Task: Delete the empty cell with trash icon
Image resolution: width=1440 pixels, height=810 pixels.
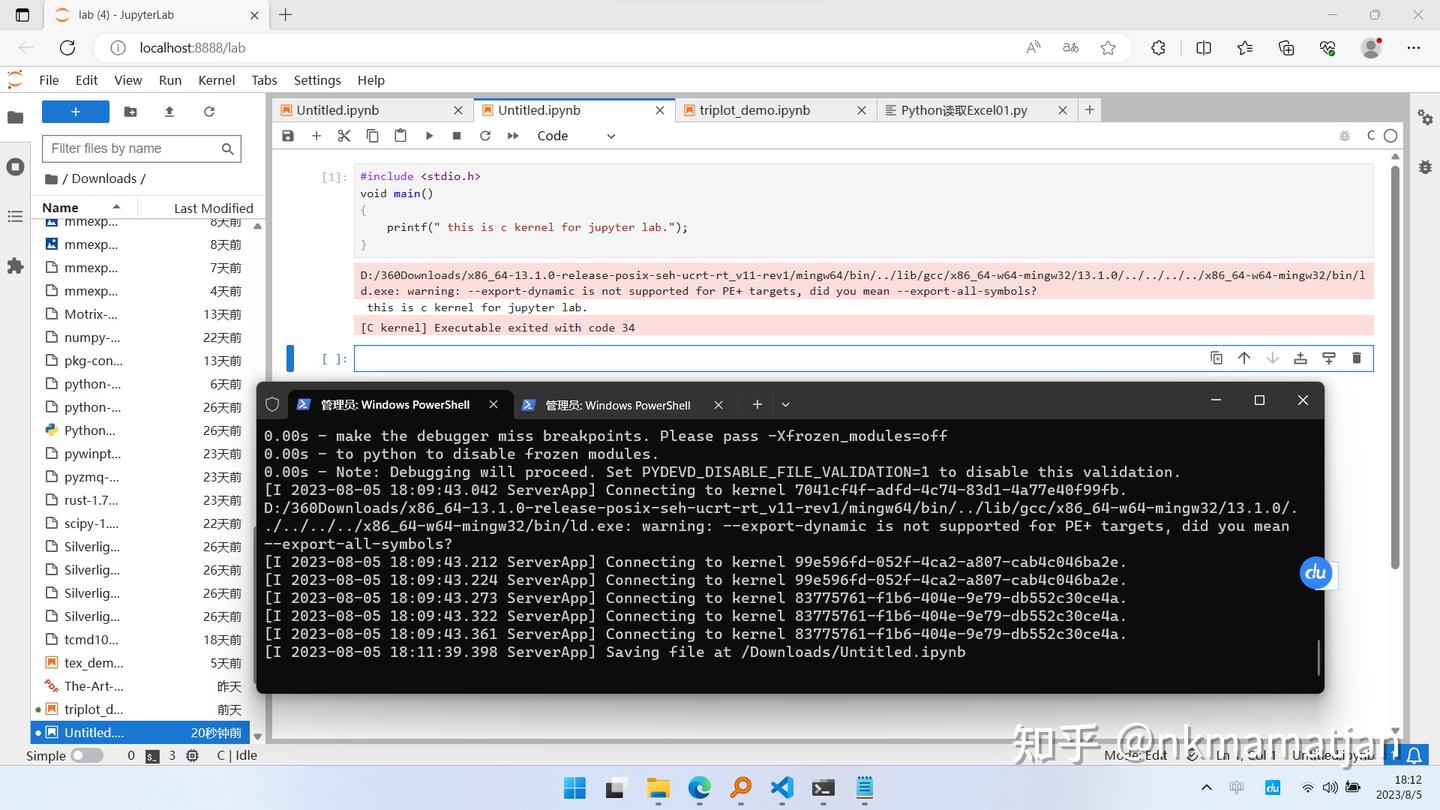Action: (x=1356, y=357)
